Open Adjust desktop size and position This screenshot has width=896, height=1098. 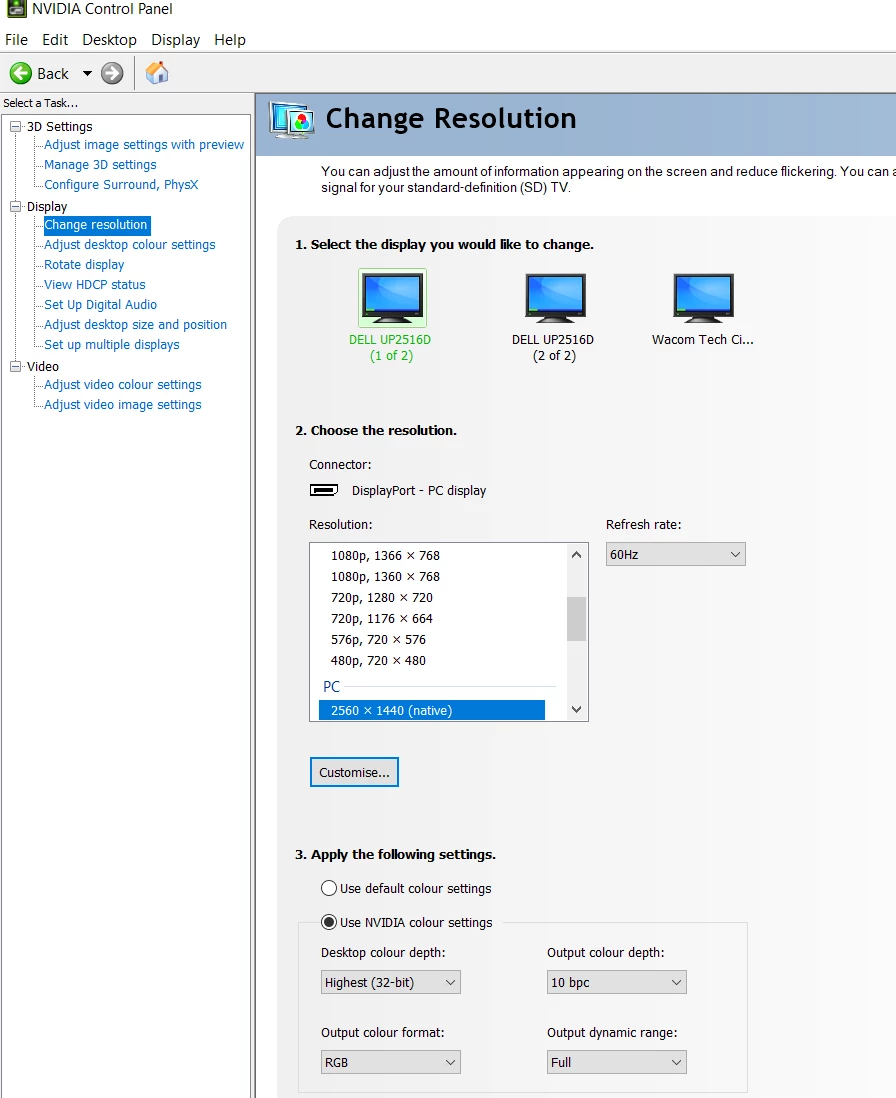tap(135, 325)
